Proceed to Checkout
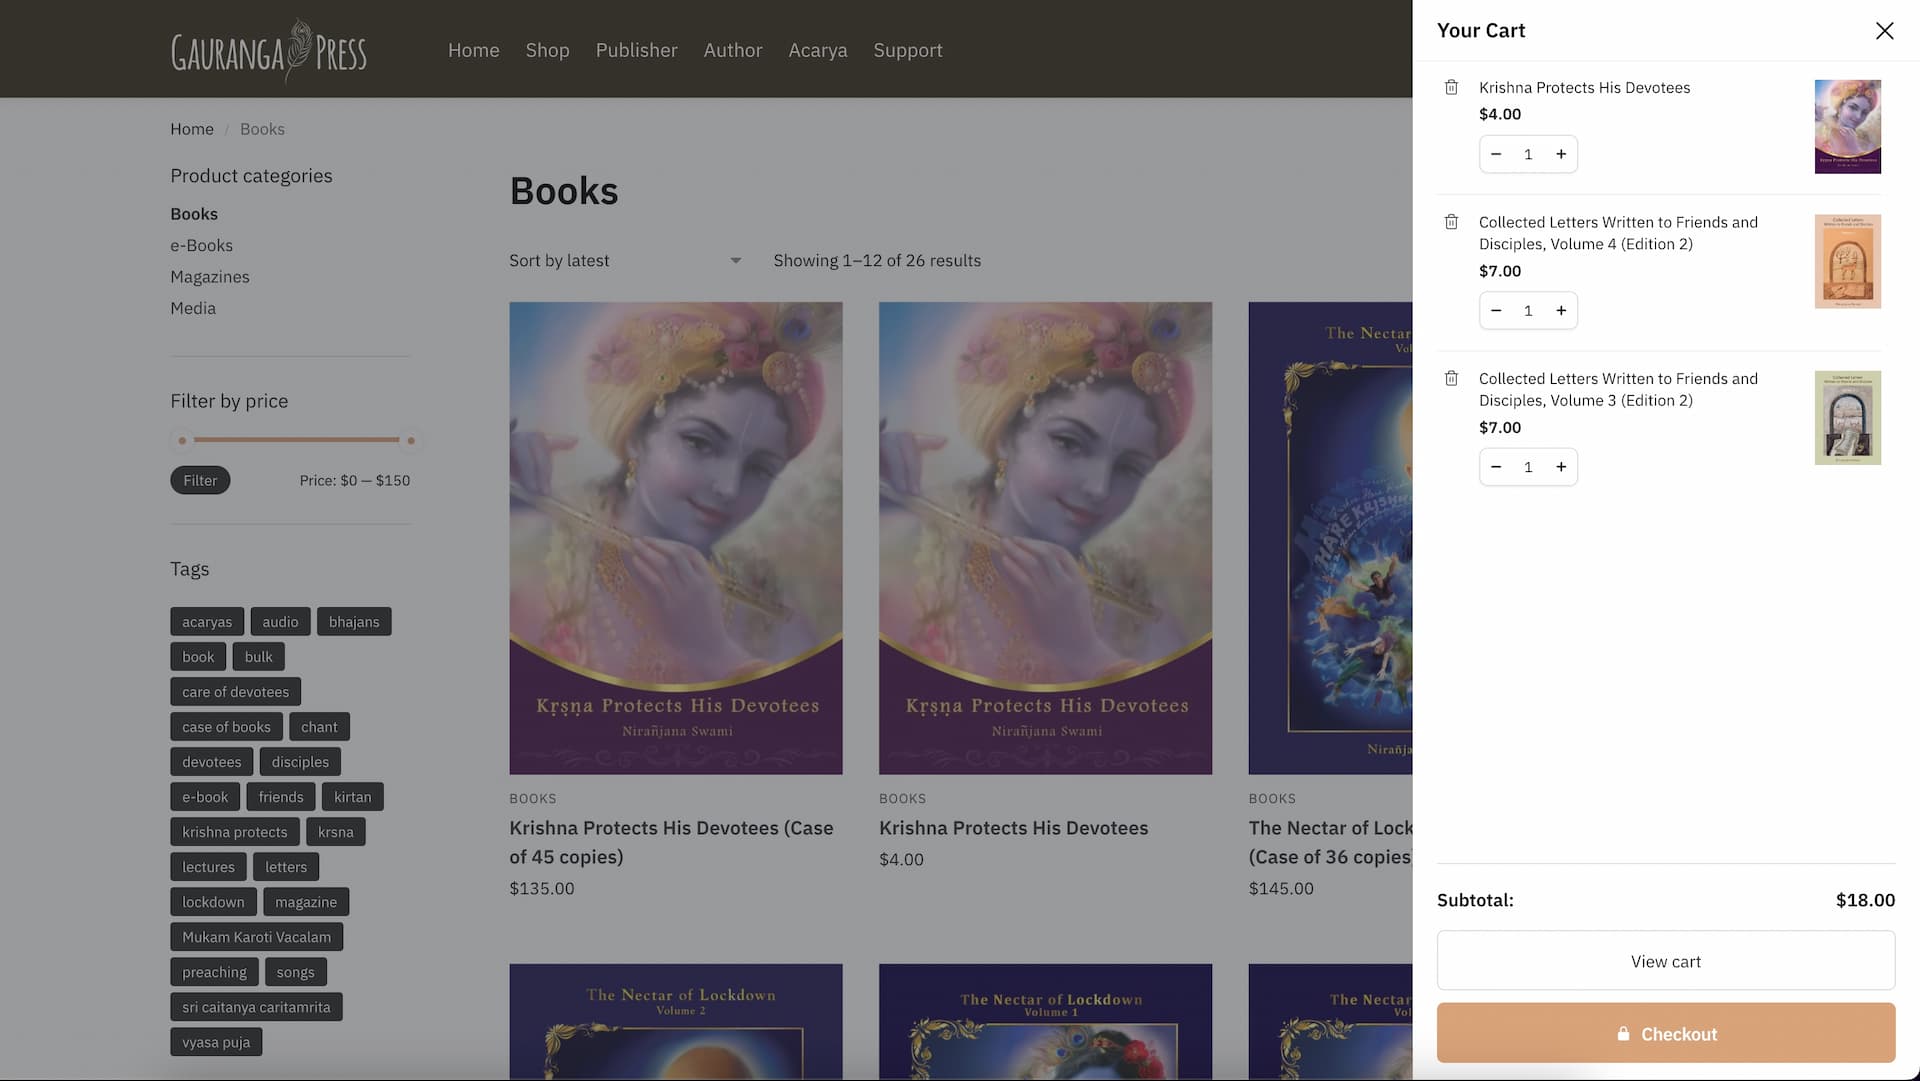This screenshot has height=1081, width=1920. pyautogui.click(x=1665, y=1033)
